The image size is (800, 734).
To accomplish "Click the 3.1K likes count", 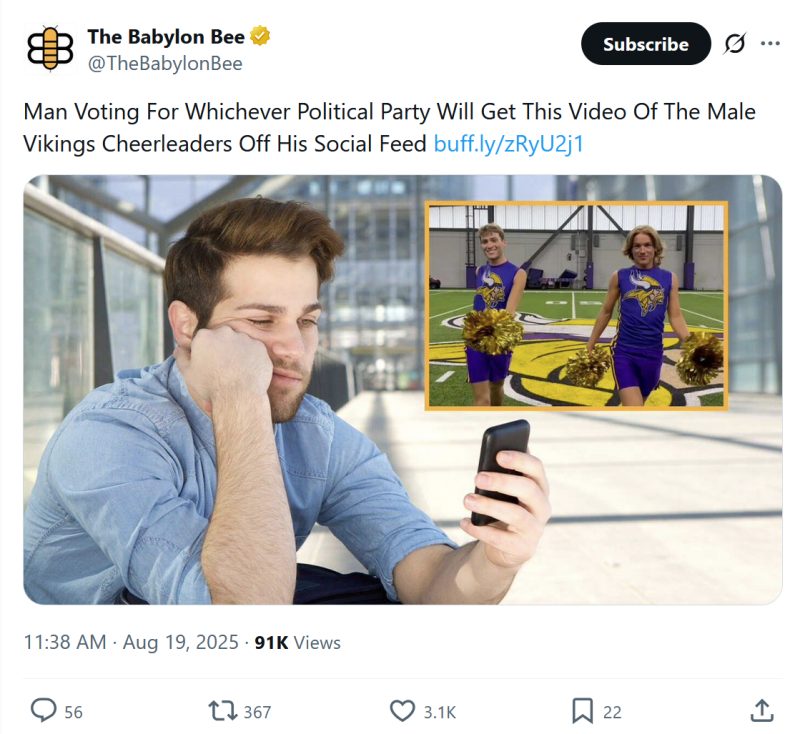I will click(x=440, y=712).
